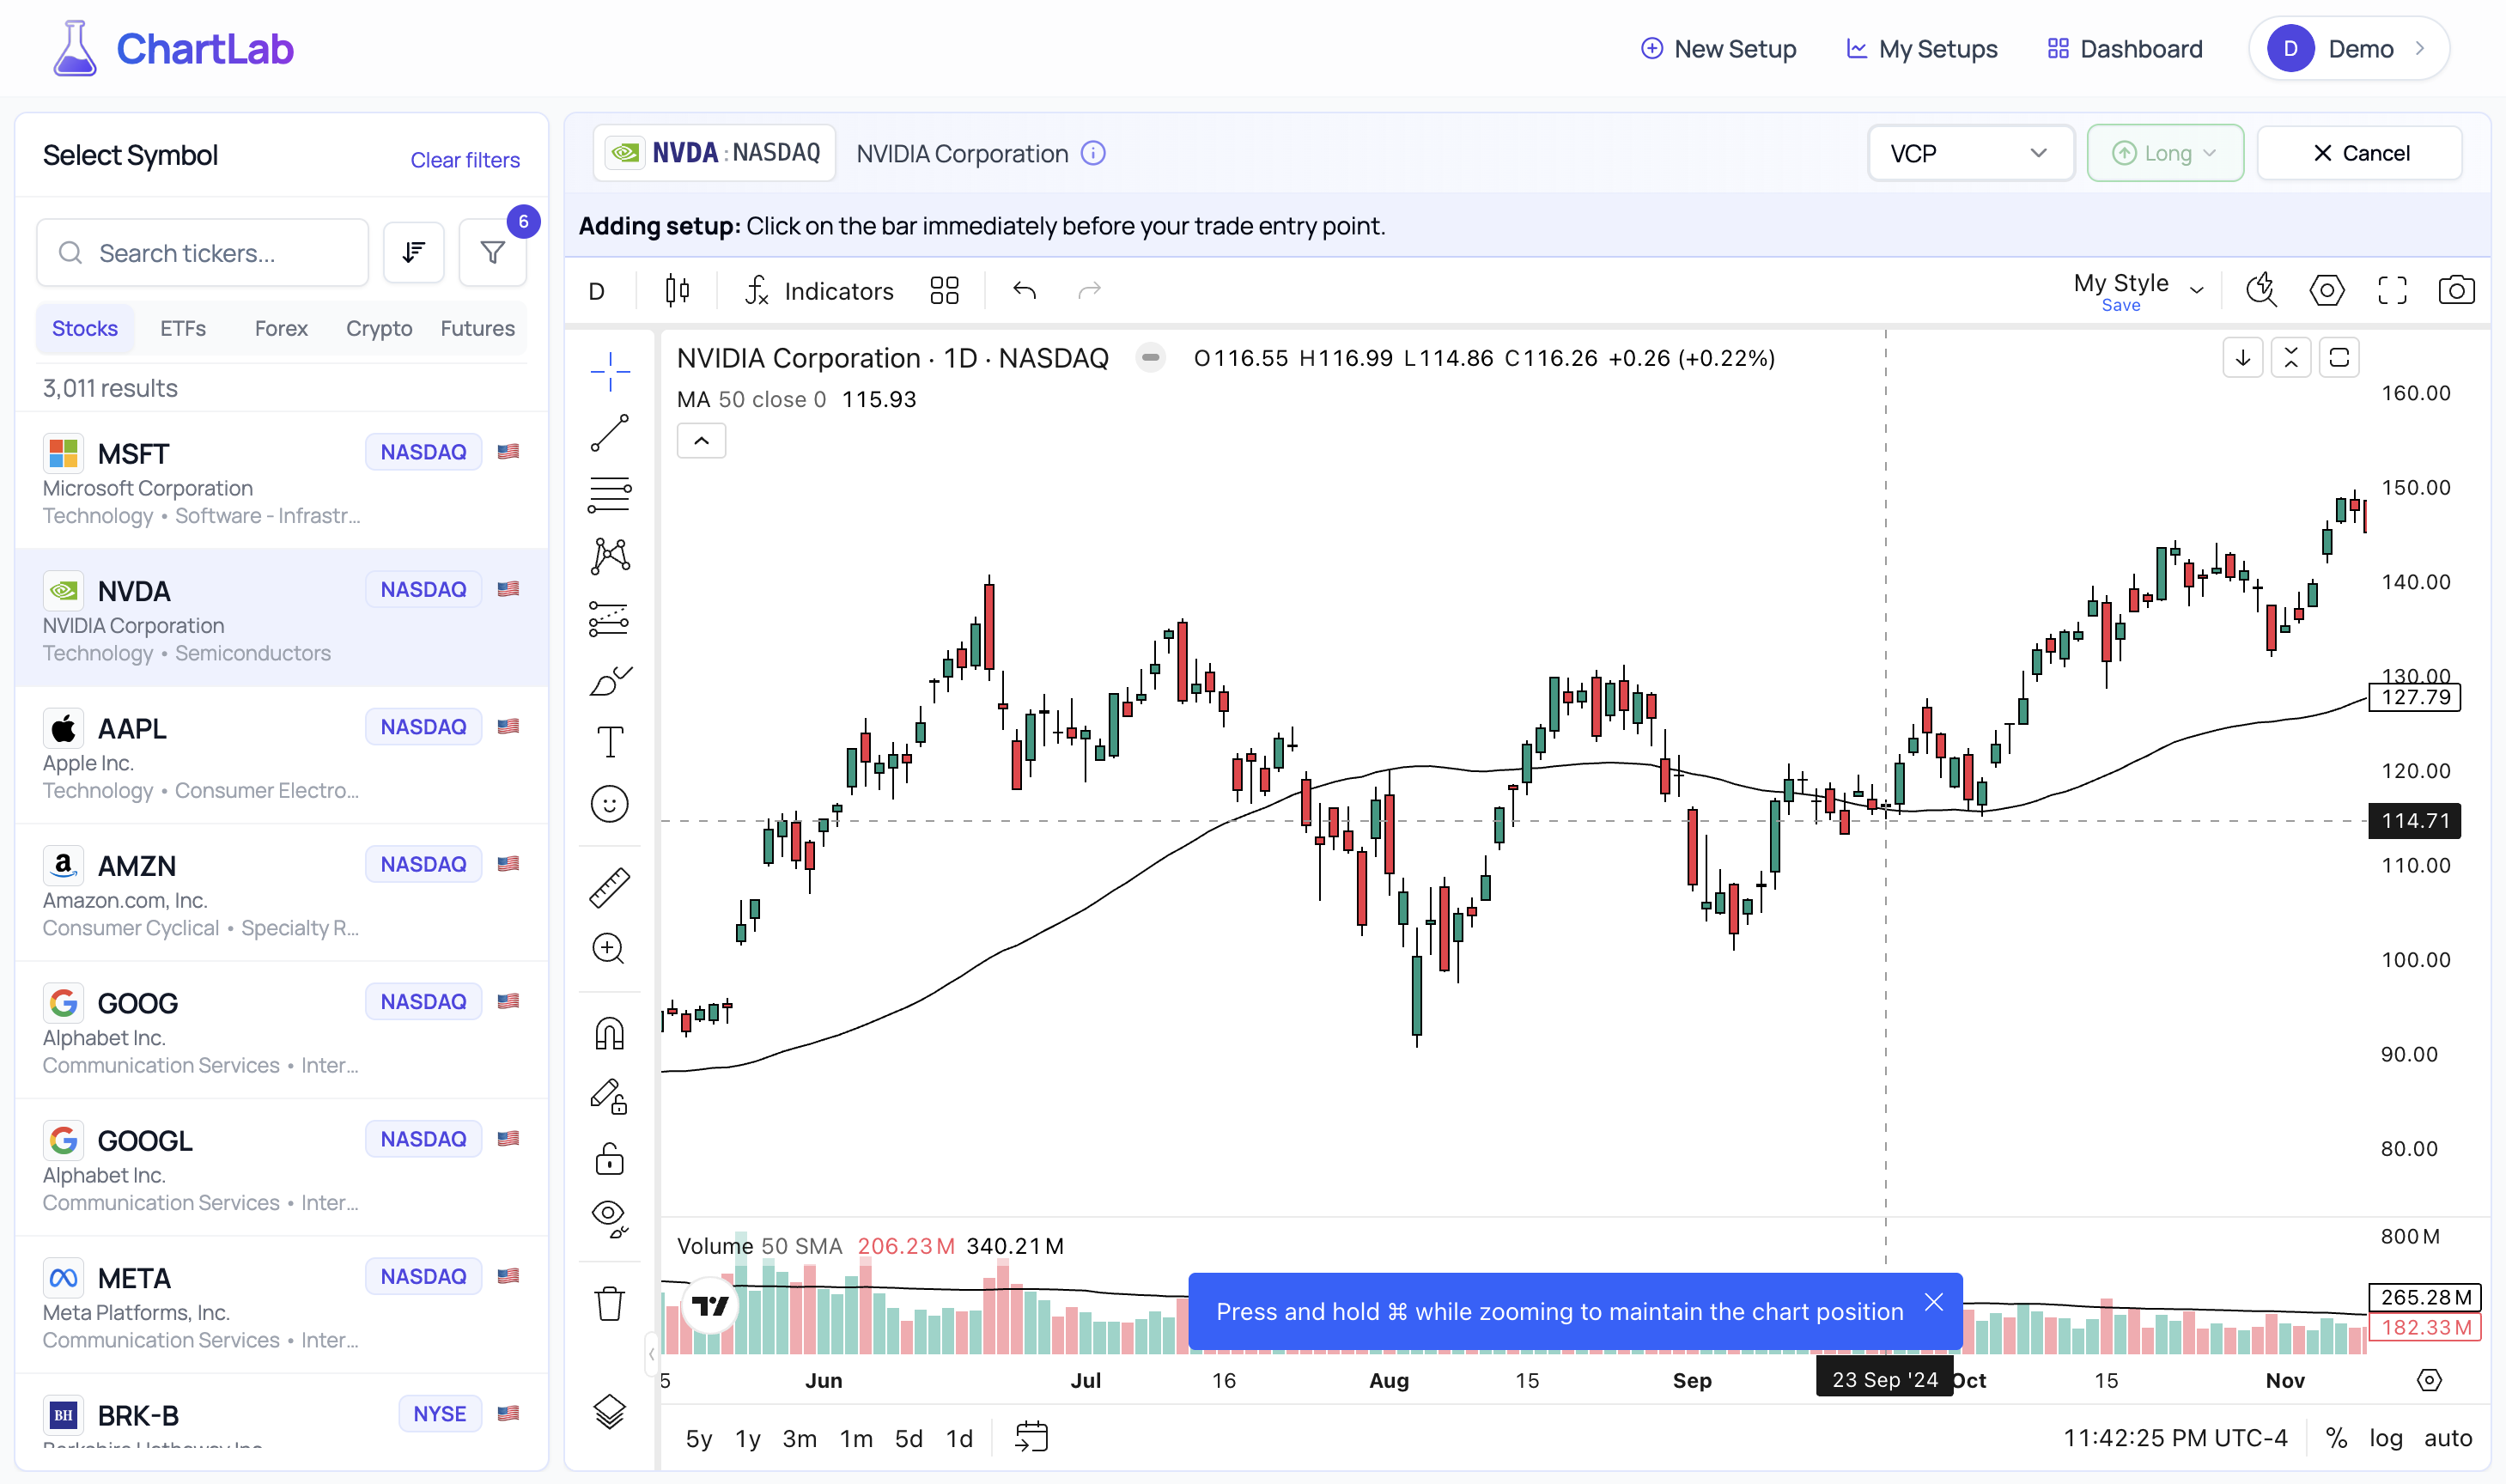Click the redo arrow icon

(x=1089, y=291)
